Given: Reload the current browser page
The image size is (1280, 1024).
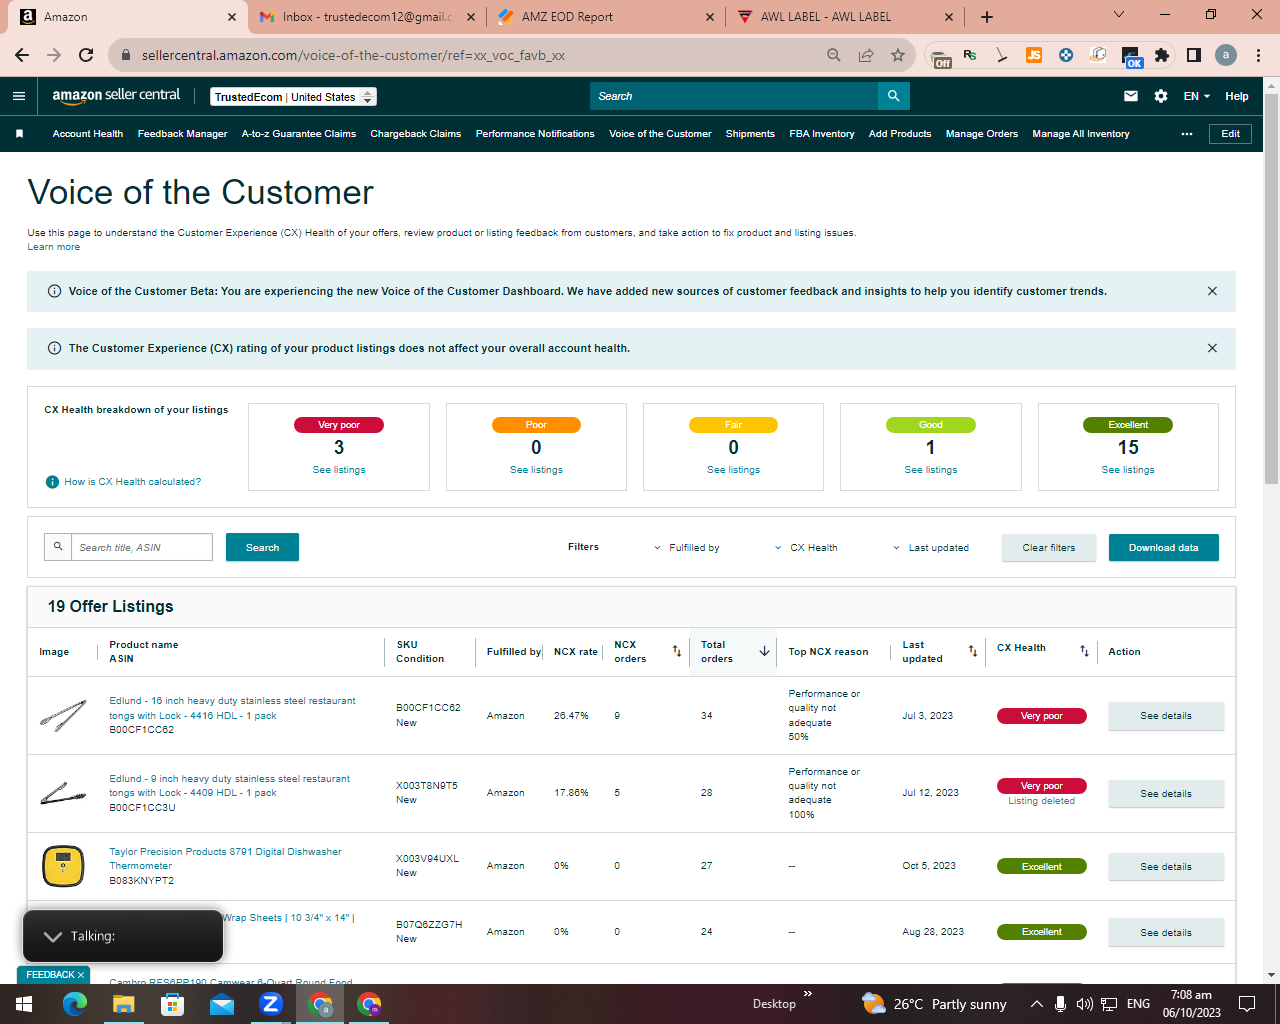Looking at the screenshot, I should click(86, 55).
